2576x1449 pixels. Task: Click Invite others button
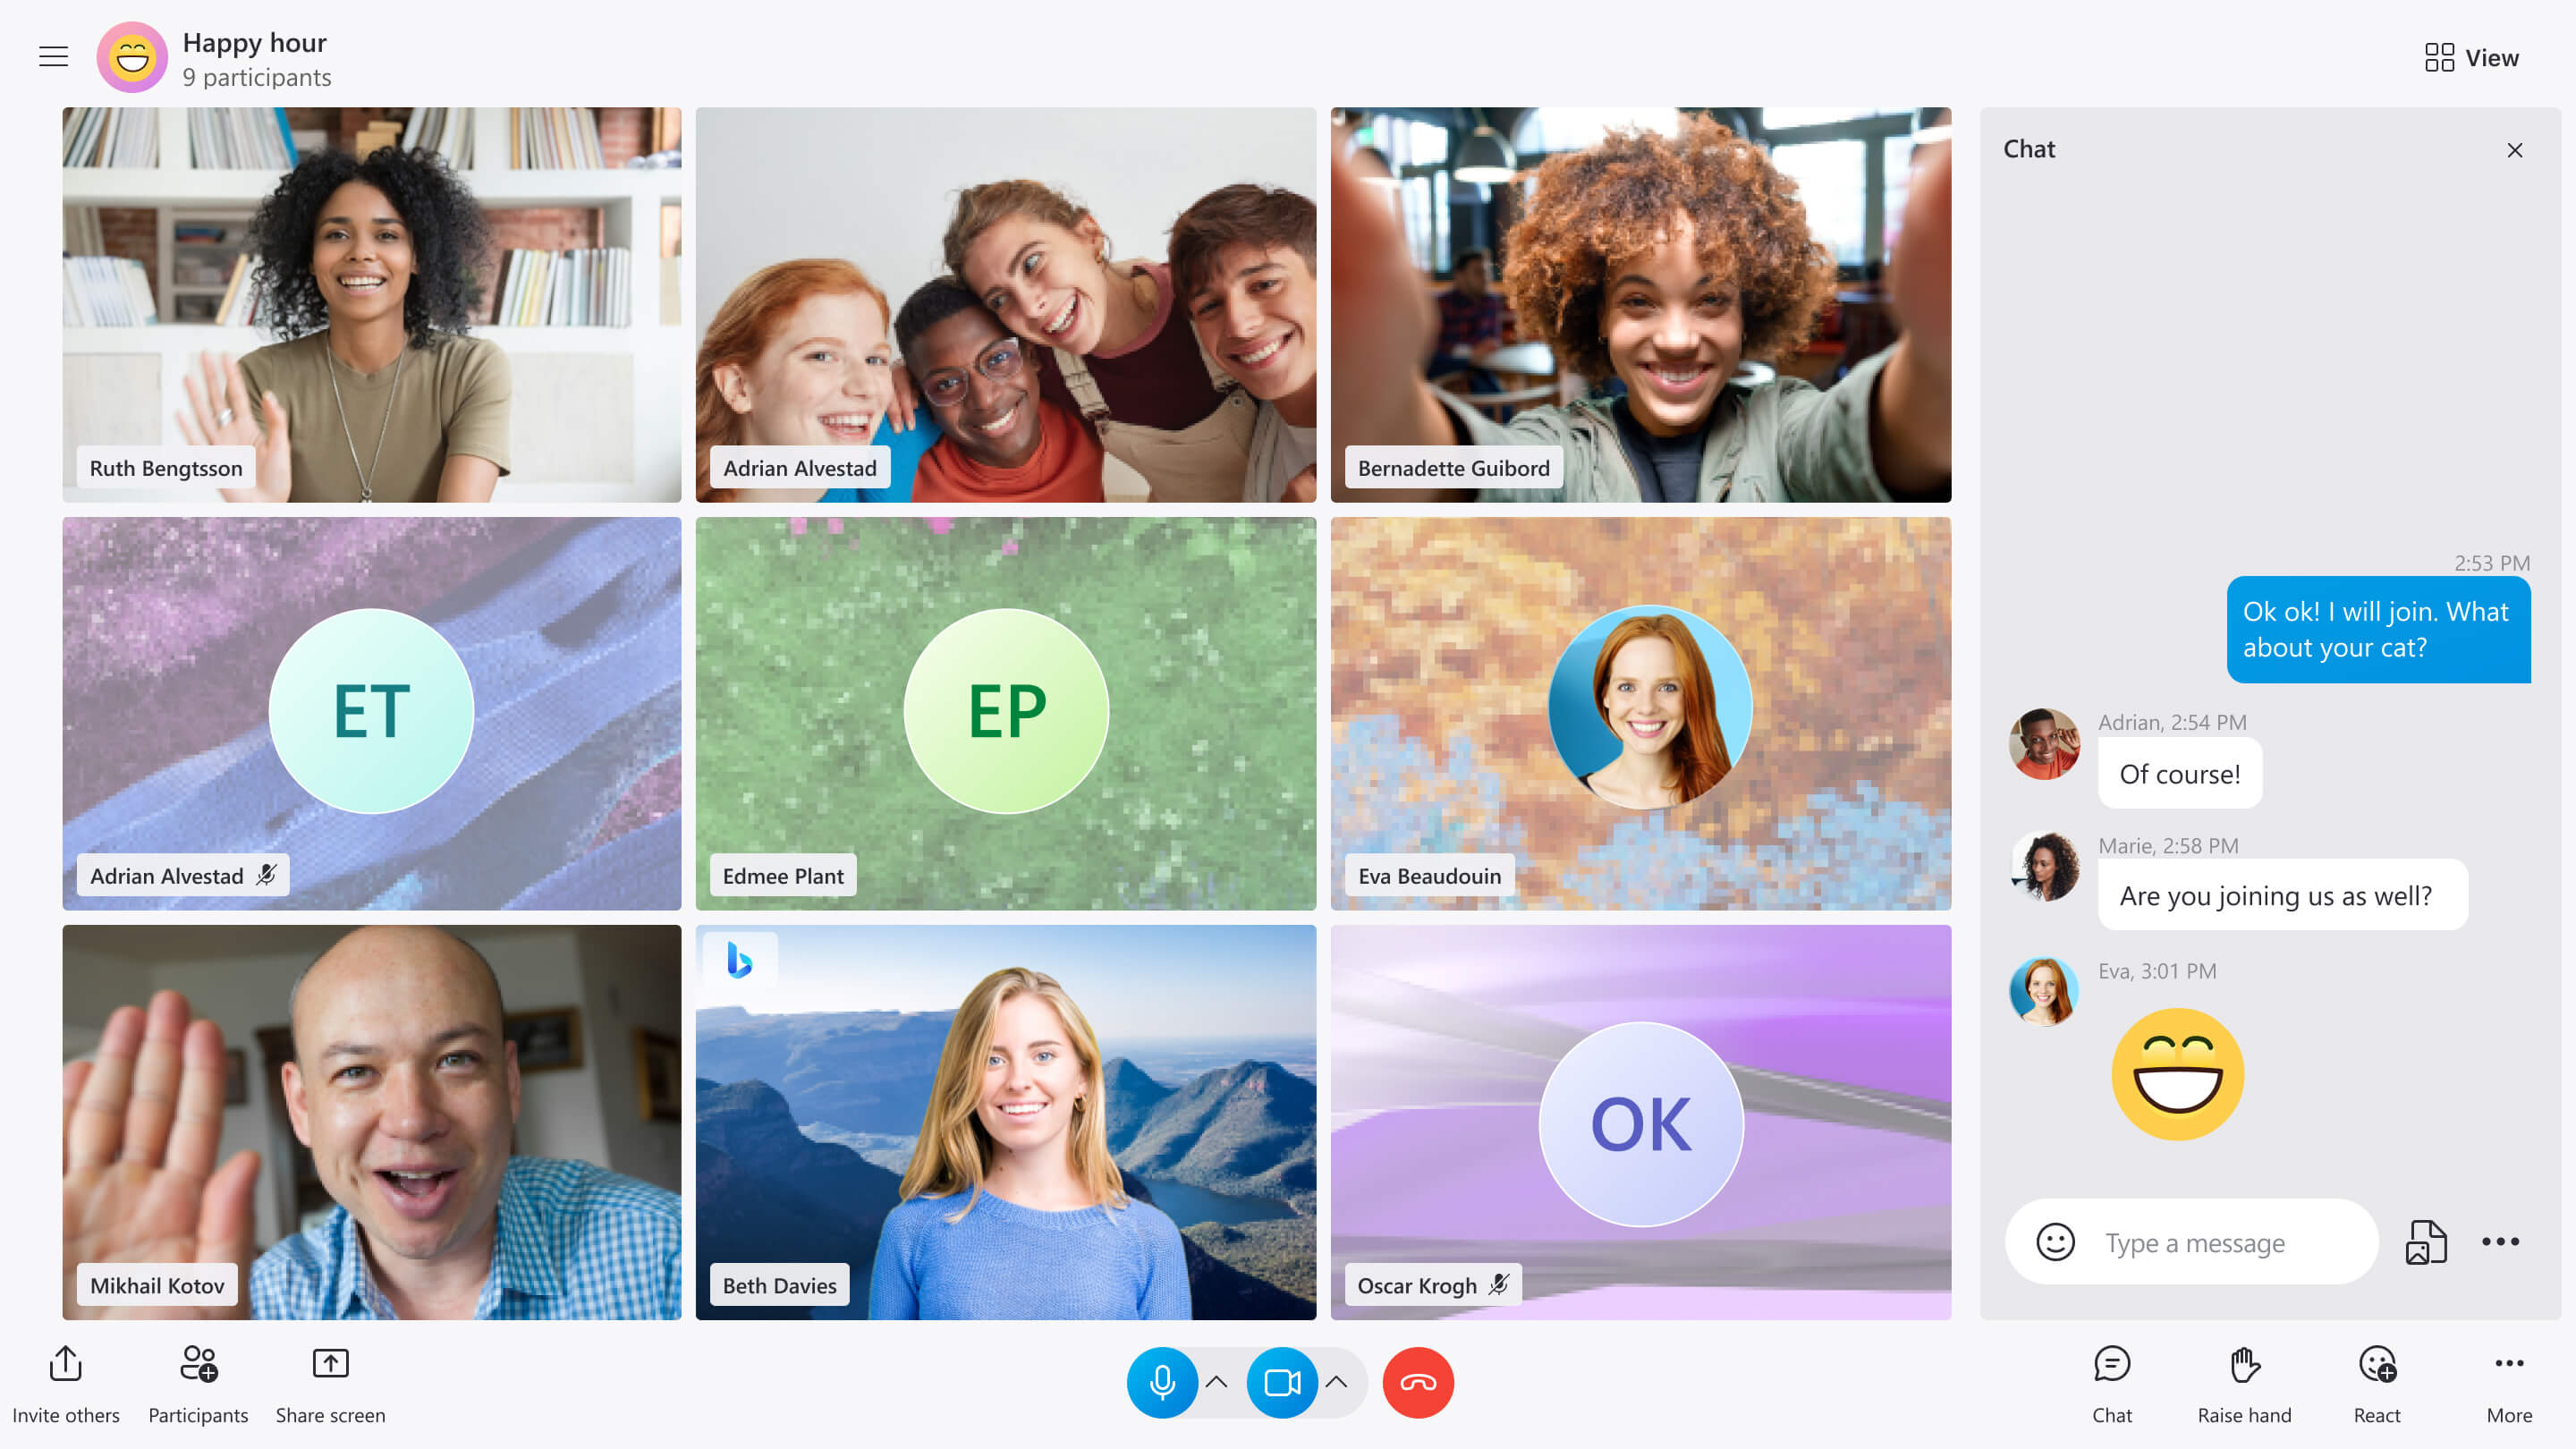[65, 1382]
